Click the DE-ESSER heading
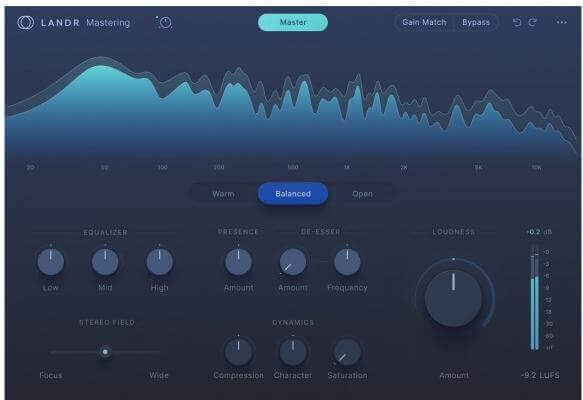This screenshot has height=400, width=583. pyautogui.click(x=321, y=232)
